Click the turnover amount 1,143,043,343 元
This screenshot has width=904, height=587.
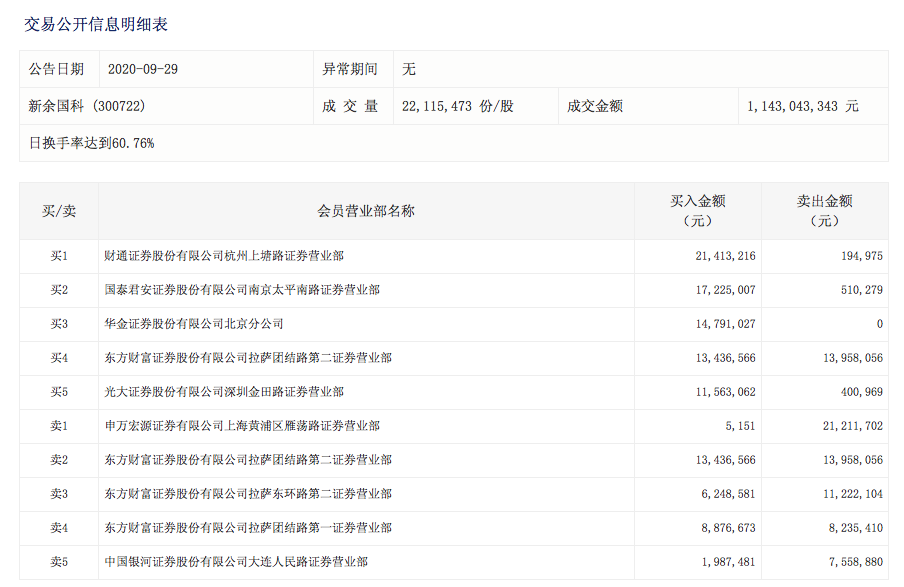(802, 106)
